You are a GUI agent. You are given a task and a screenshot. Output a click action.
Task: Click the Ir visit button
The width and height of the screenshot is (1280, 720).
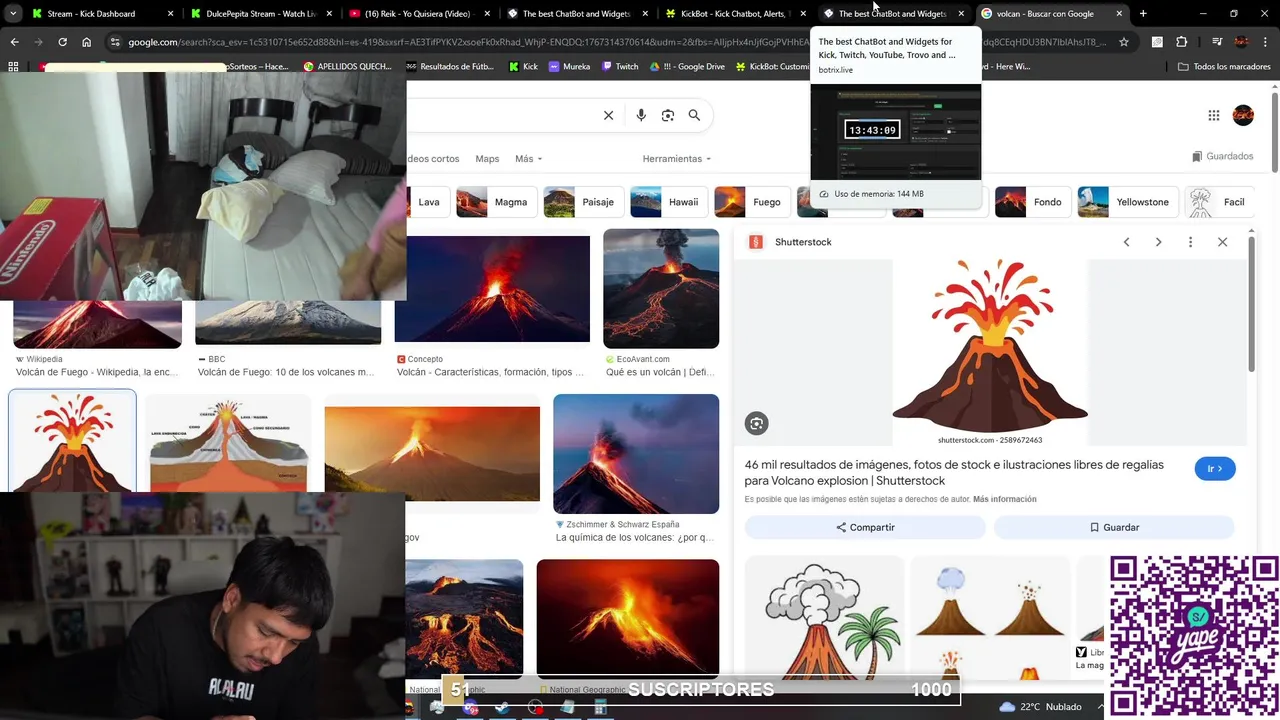pos(1215,468)
